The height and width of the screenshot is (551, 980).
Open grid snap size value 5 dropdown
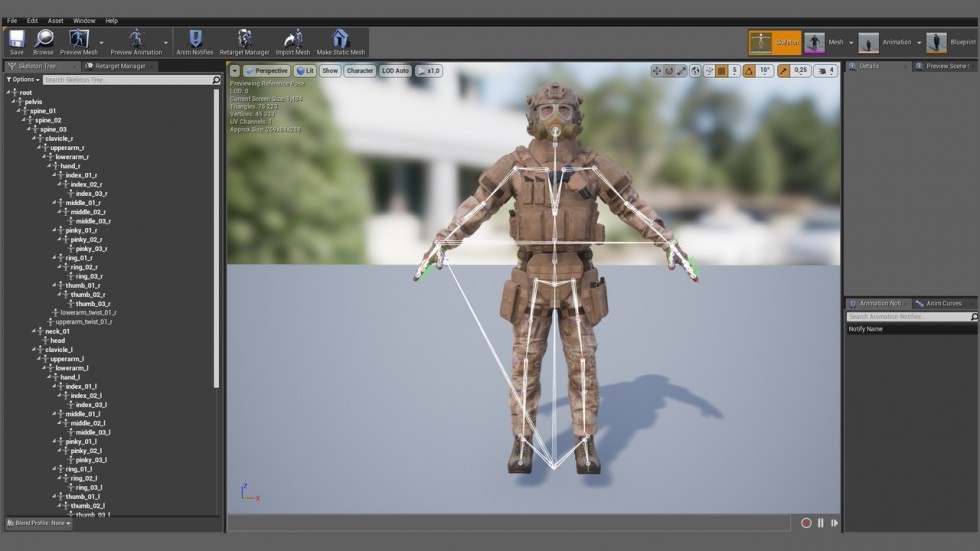(x=735, y=71)
